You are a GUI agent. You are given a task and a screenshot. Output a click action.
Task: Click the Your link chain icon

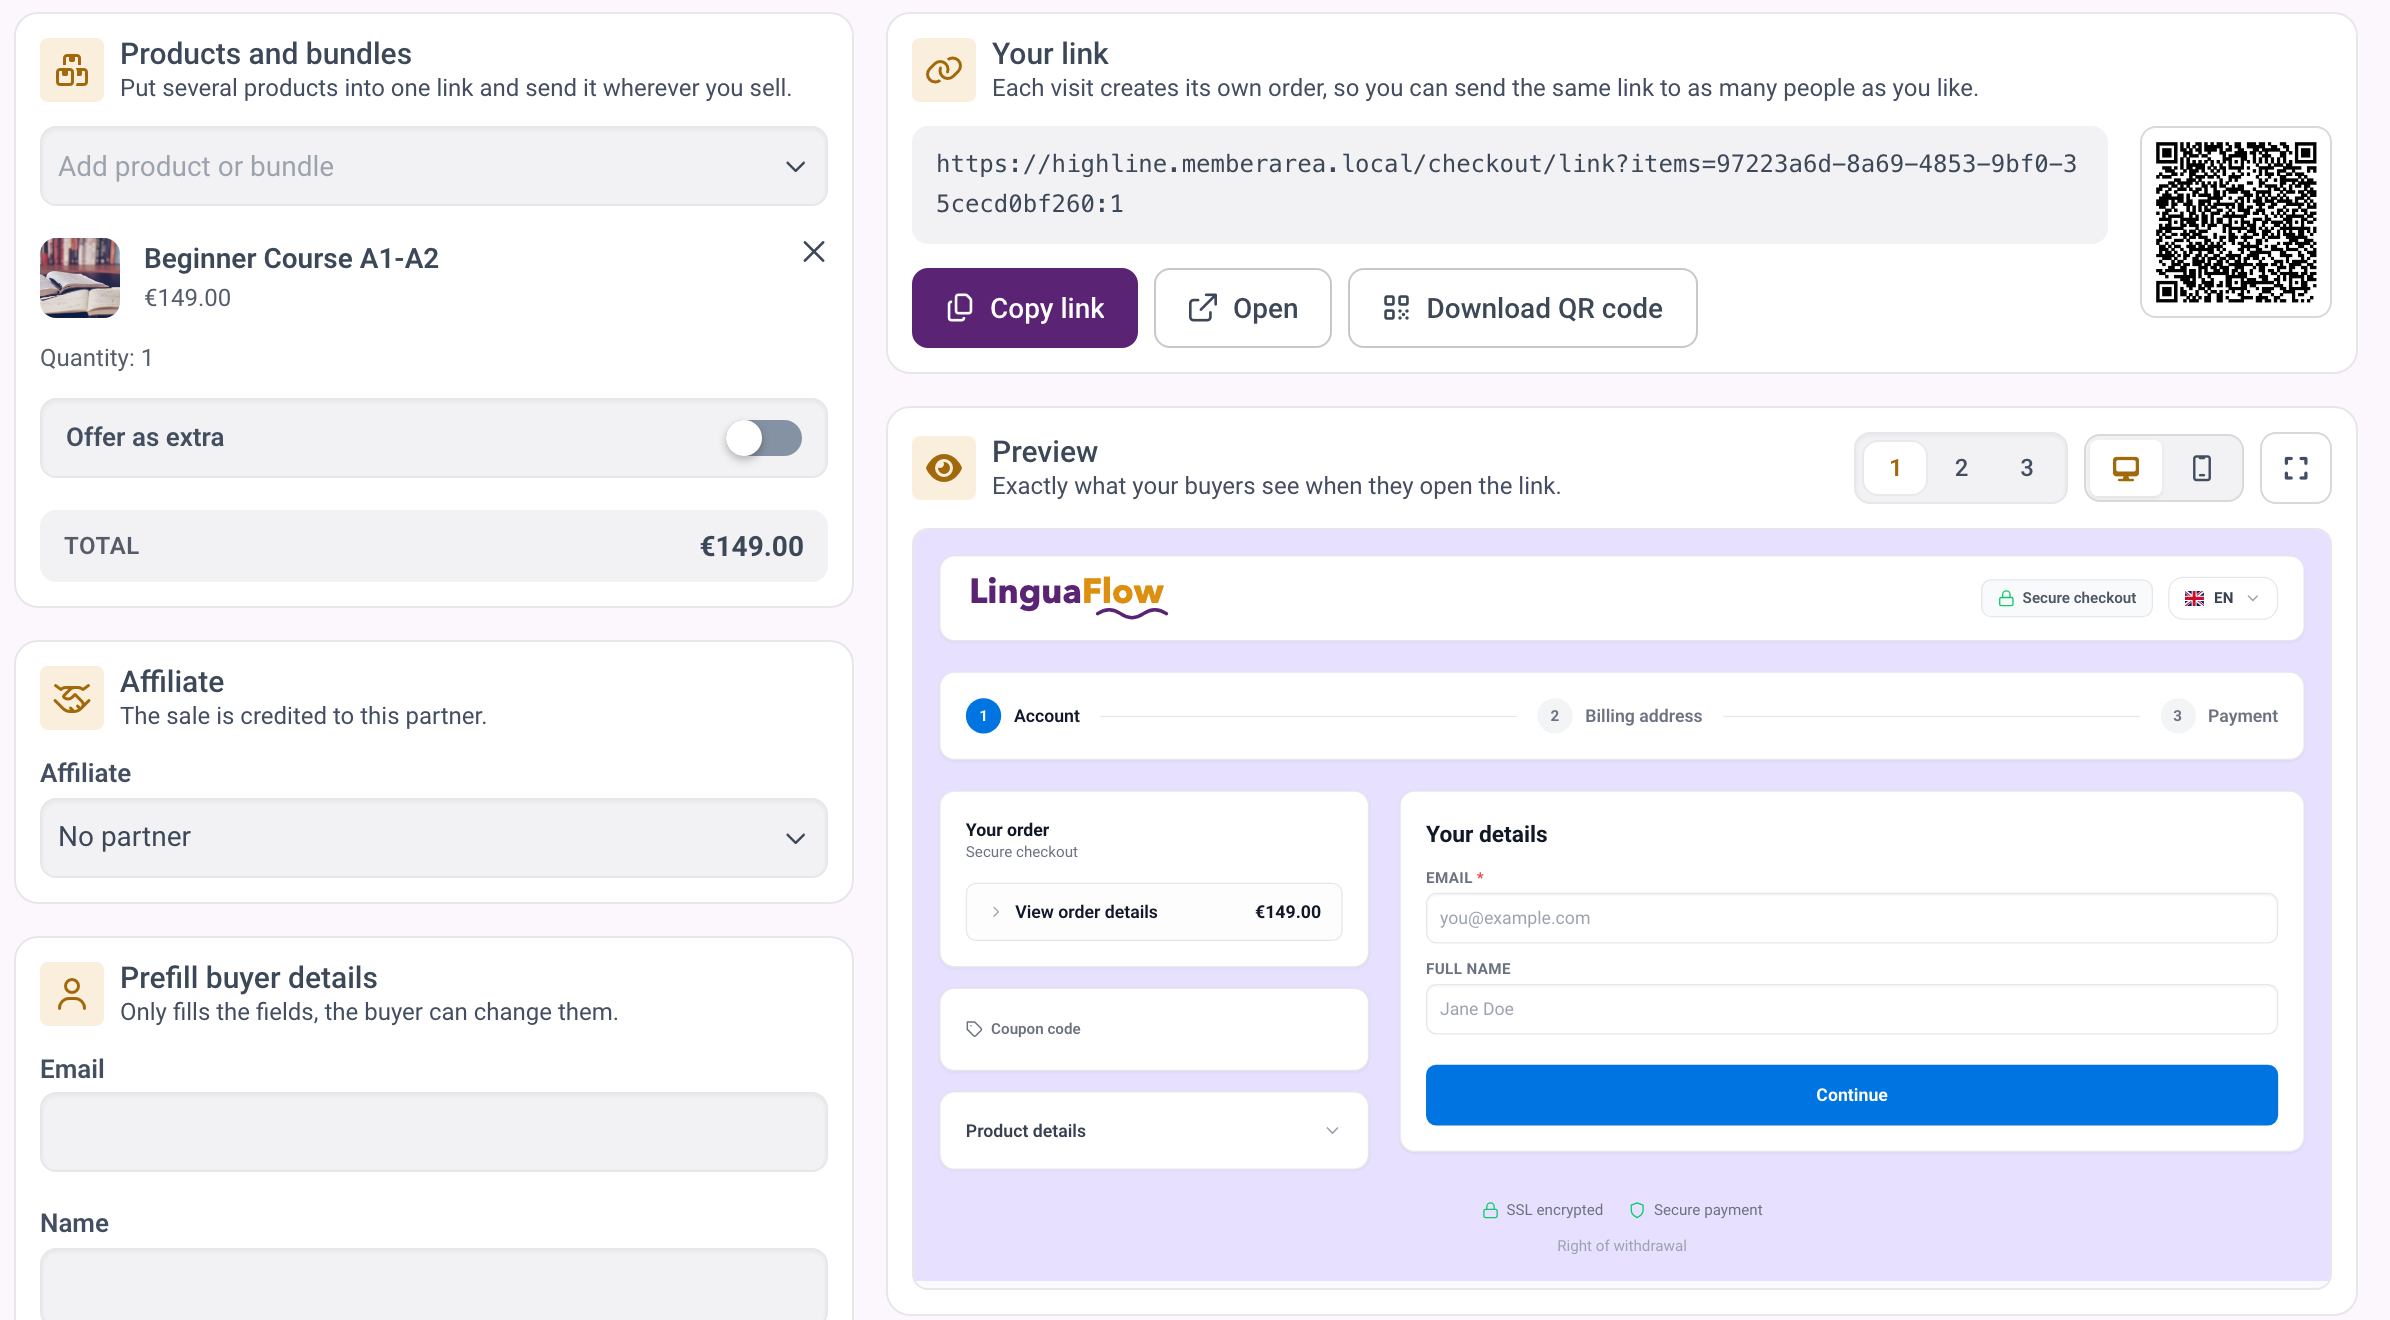pos(944,70)
